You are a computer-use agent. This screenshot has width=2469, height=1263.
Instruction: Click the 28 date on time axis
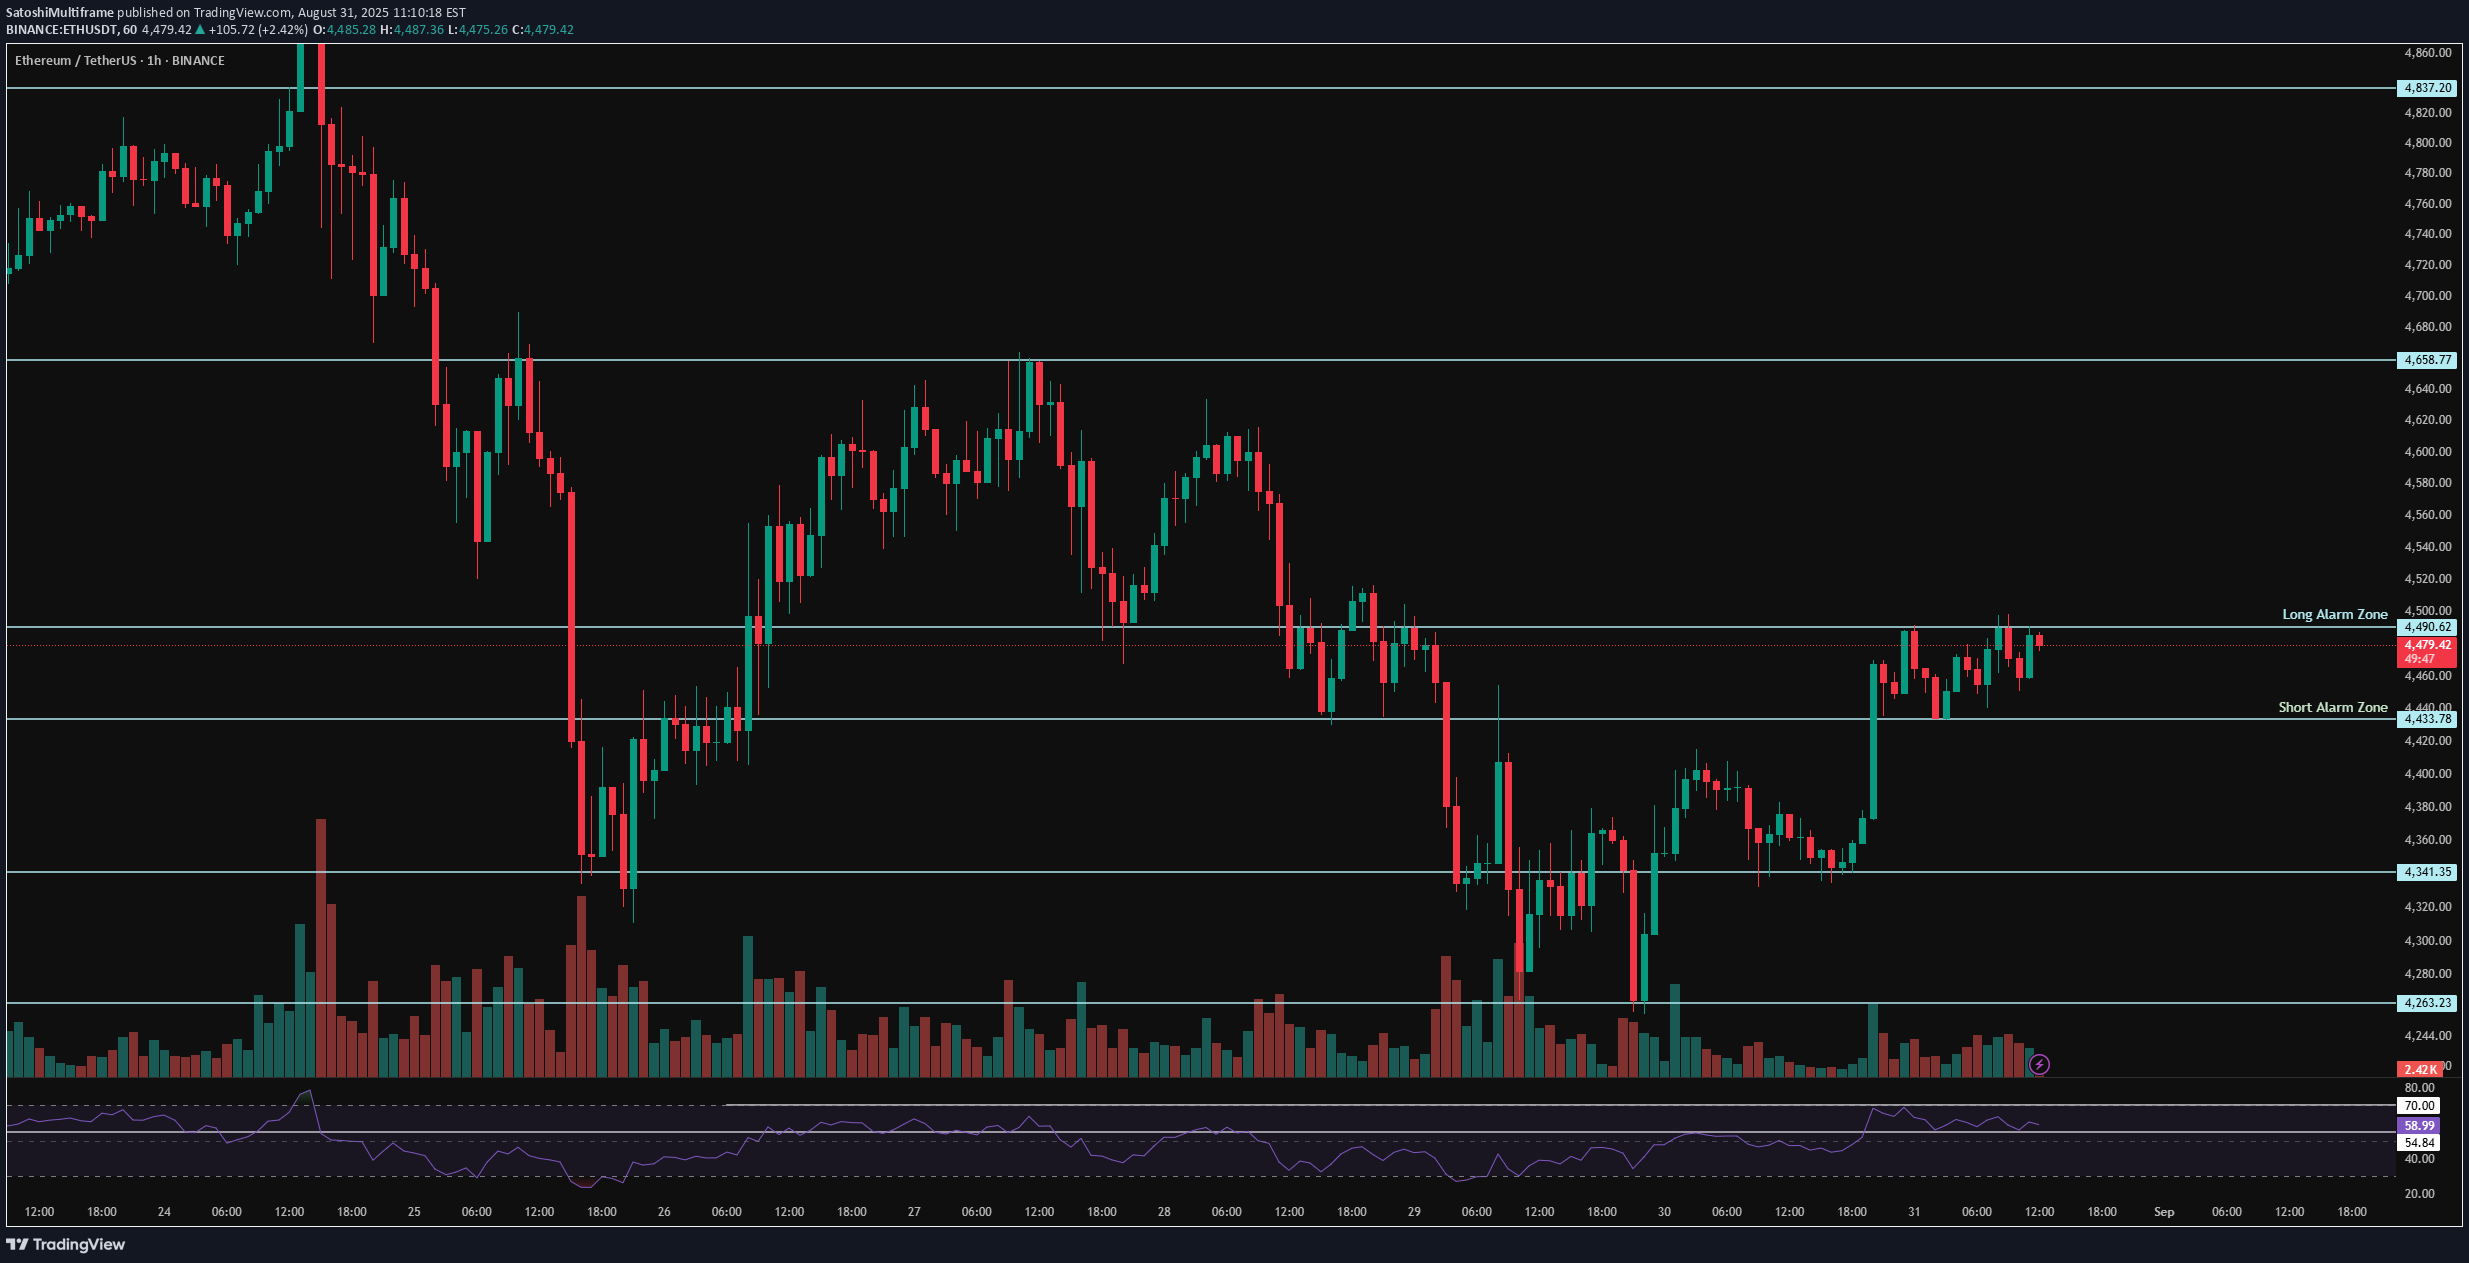click(1164, 1212)
